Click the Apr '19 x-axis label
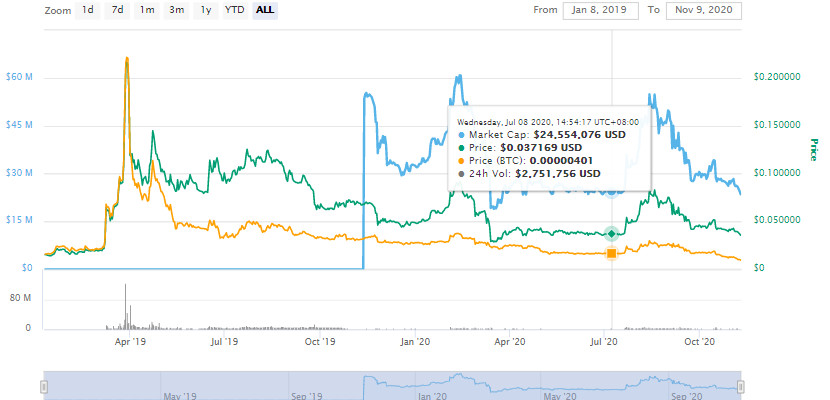 (x=130, y=342)
